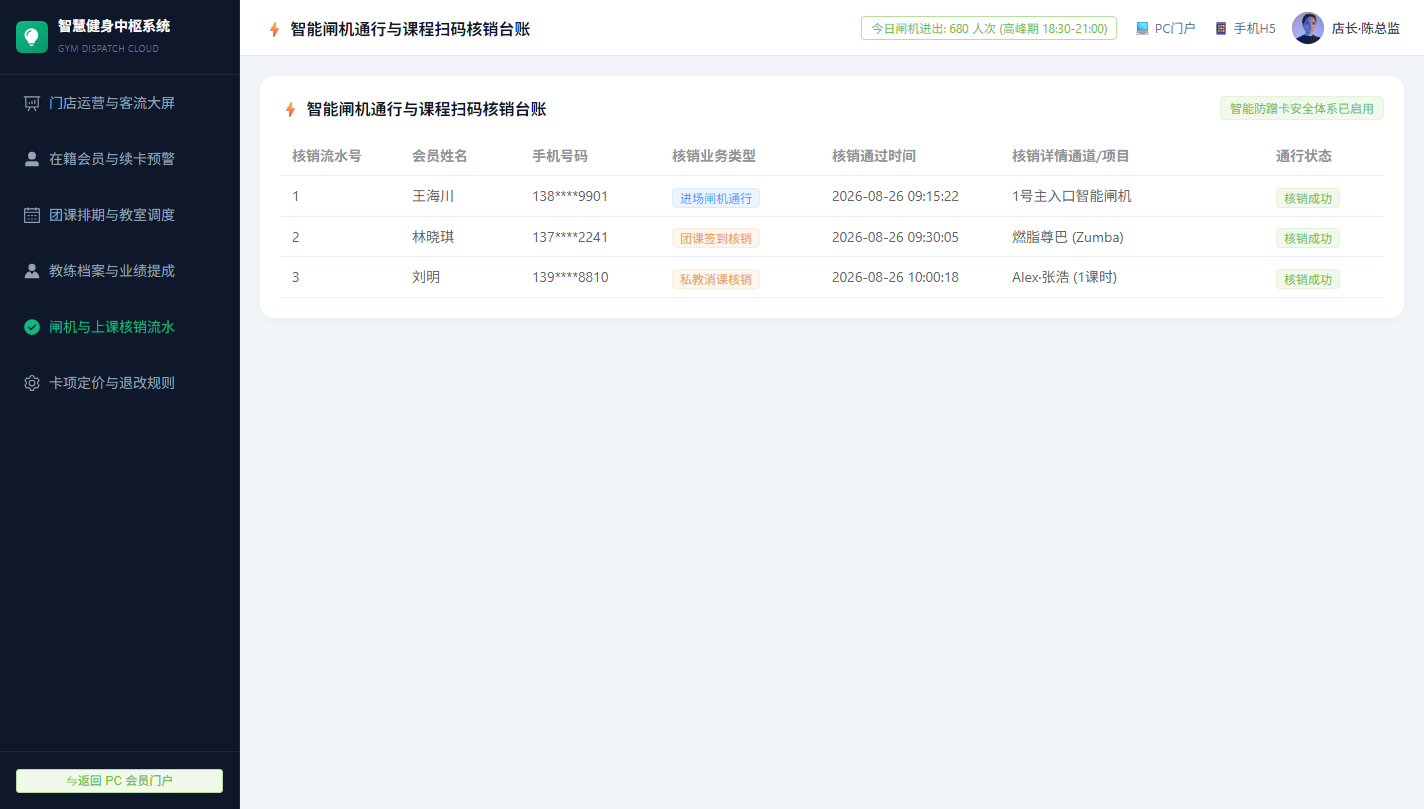This screenshot has height=809, width=1424.
Task: Click 燃脂尊巴 (Zumba) cell
Action: tap(1068, 237)
